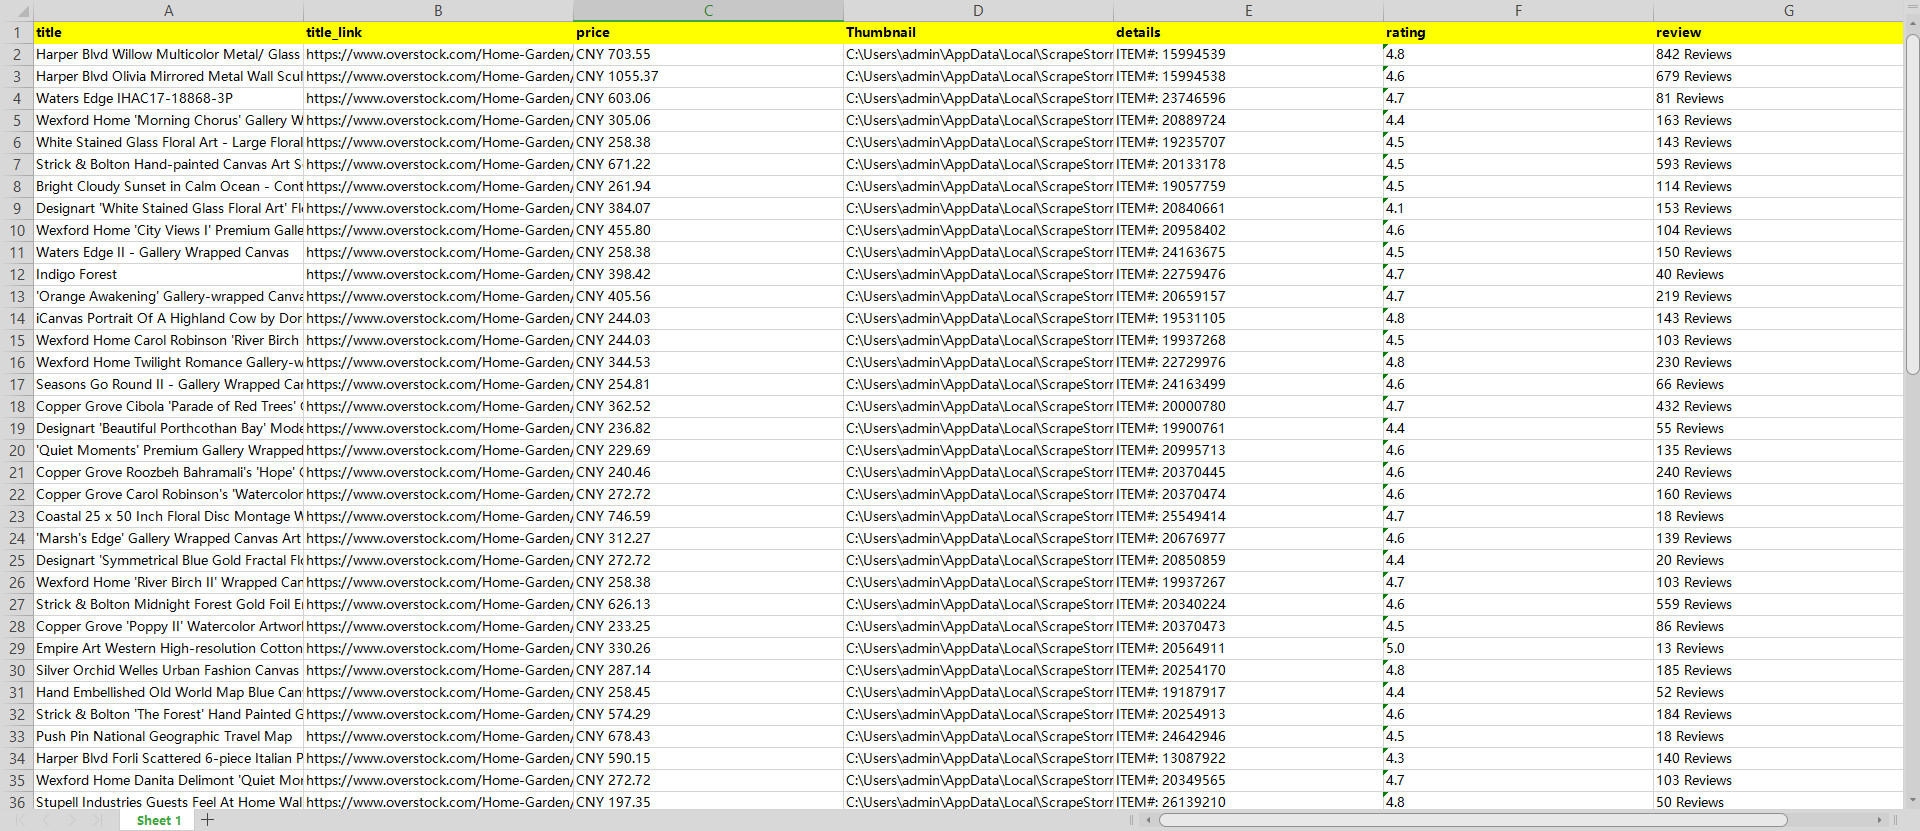
Task: Click details cell 'ITEM#: 25549414'
Action: pos(1248,516)
